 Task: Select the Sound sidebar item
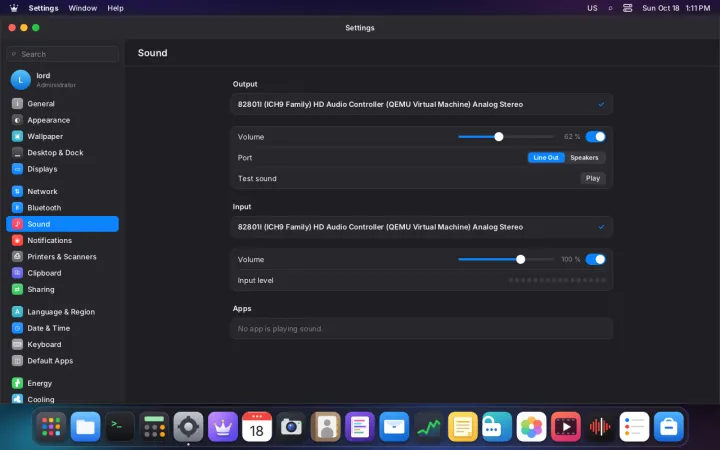coord(62,224)
